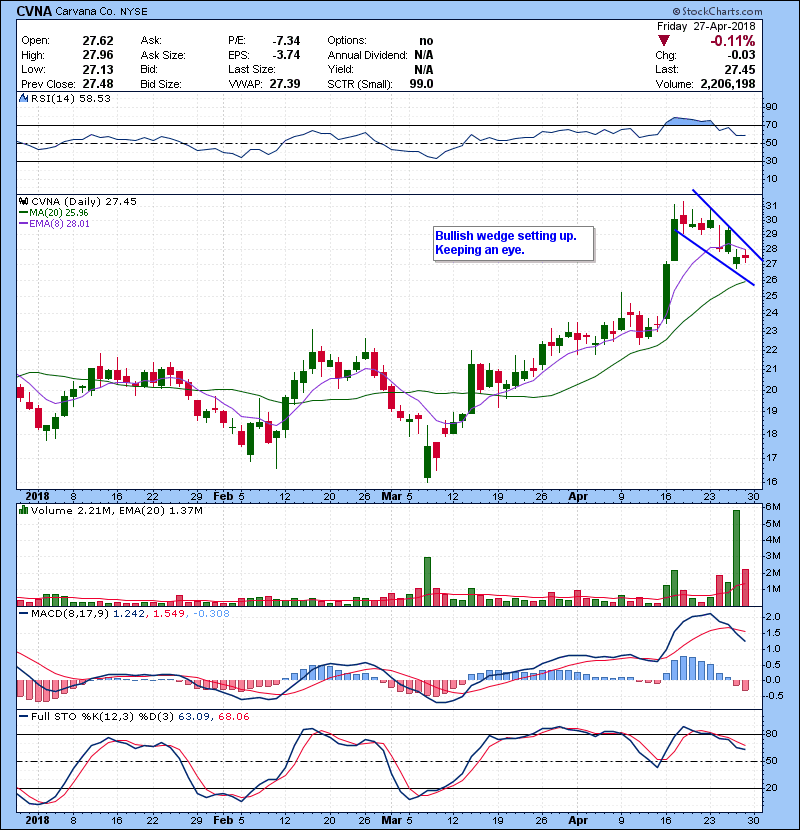Click the MACD signal value 1.549
The height and width of the screenshot is (830, 800).
(x=169, y=614)
